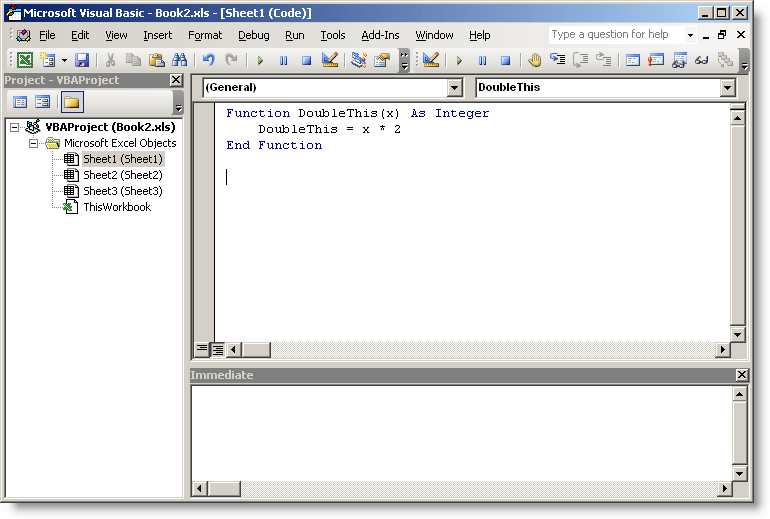Screen dimensions: 770x519
Task: Click the View Microsoft Excel icon
Action: coord(25,60)
